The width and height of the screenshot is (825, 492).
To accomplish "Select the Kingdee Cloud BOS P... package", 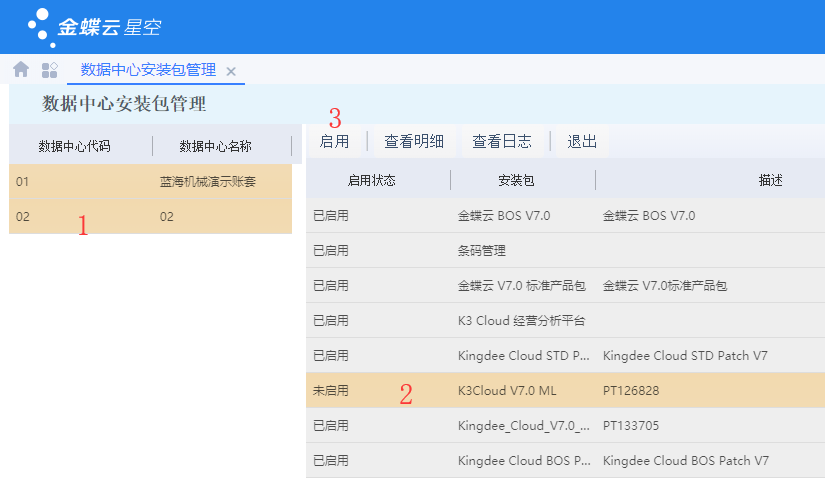I will tap(524, 461).
